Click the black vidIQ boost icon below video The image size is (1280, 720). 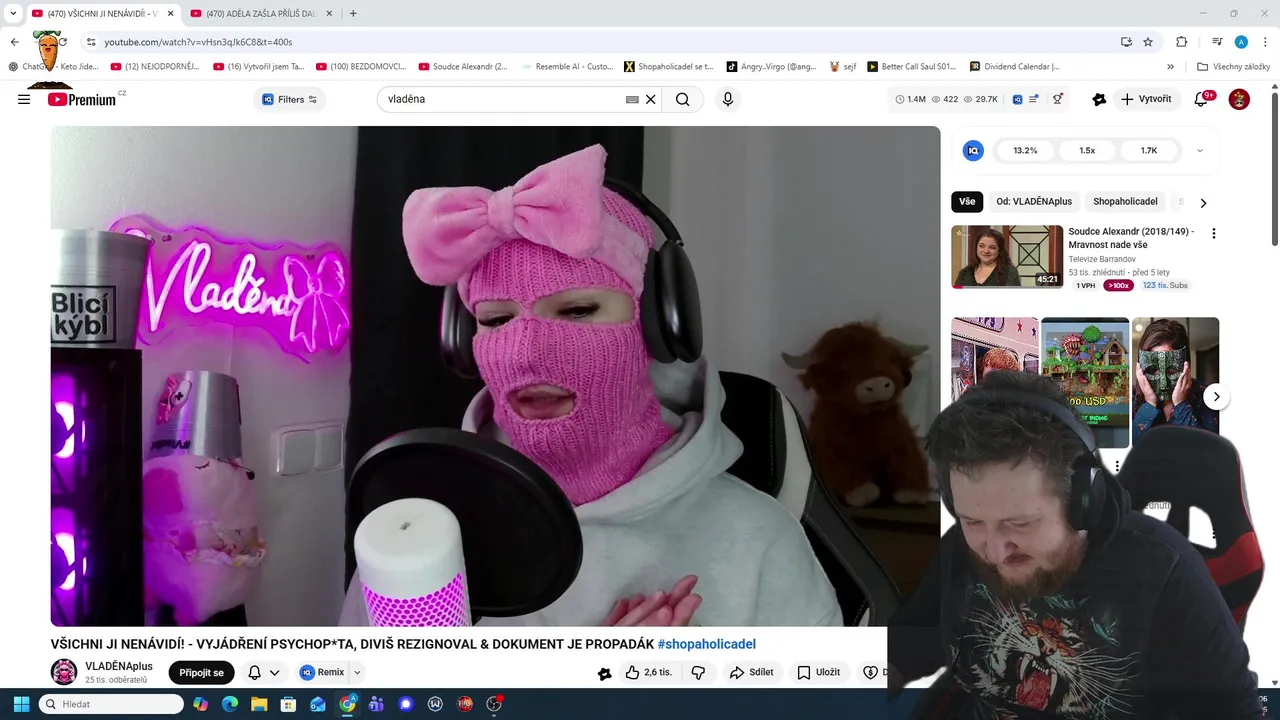tap(604, 673)
